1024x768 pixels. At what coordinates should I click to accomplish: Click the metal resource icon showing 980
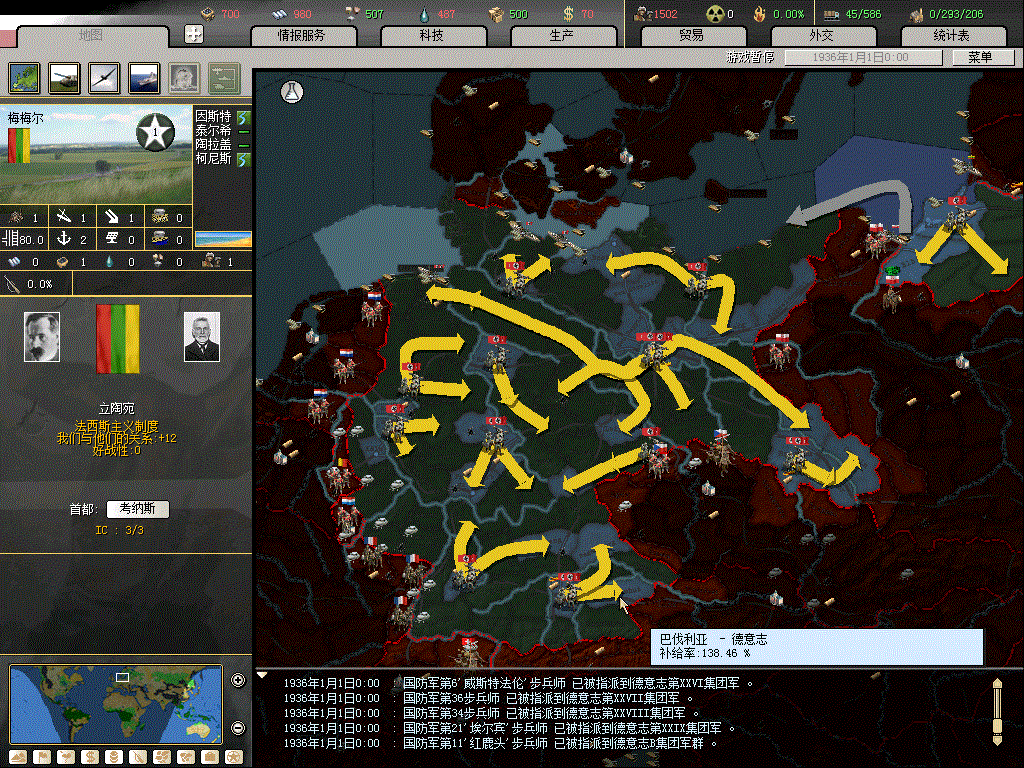[x=280, y=14]
